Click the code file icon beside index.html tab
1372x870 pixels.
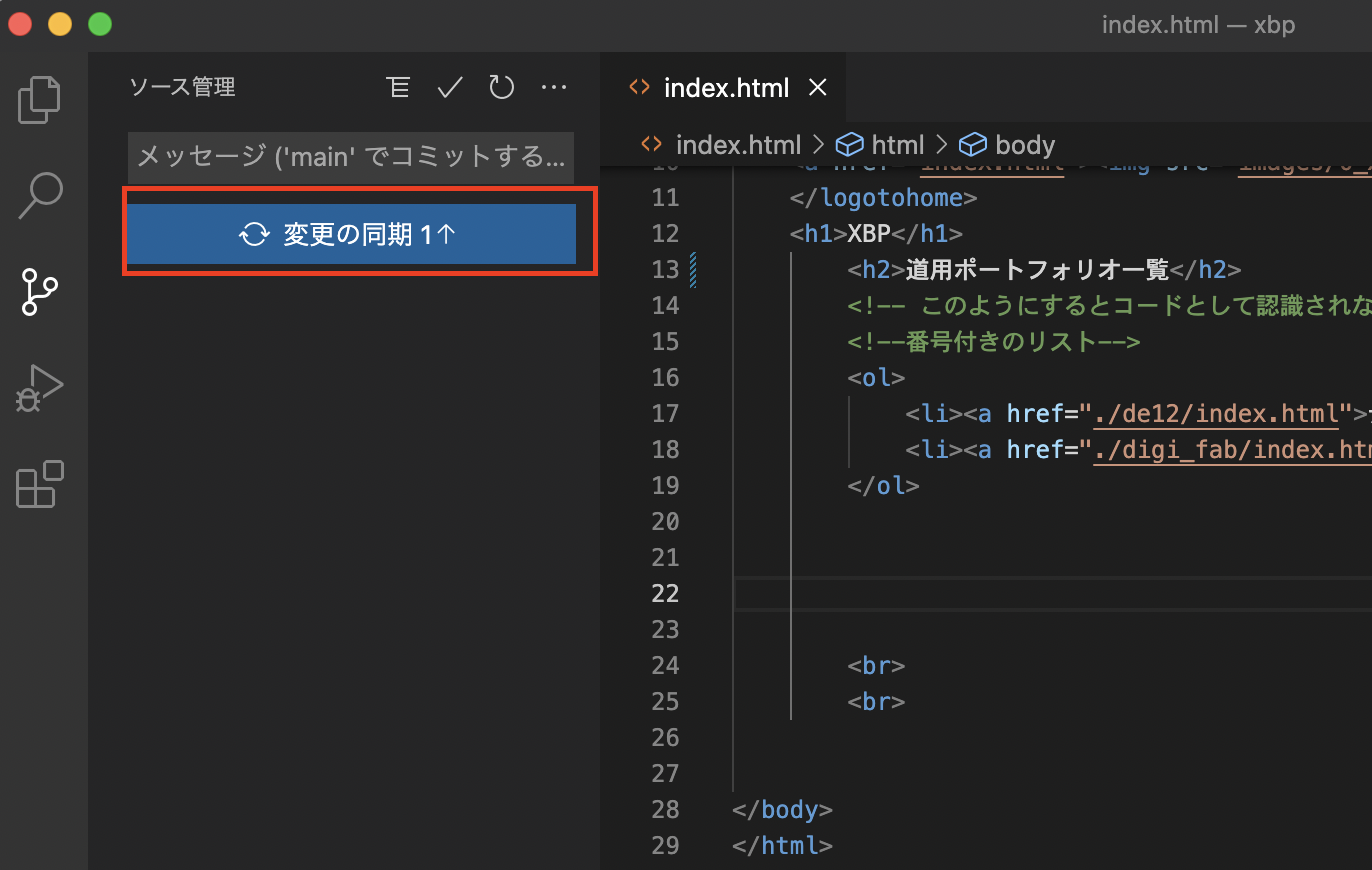tap(639, 87)
